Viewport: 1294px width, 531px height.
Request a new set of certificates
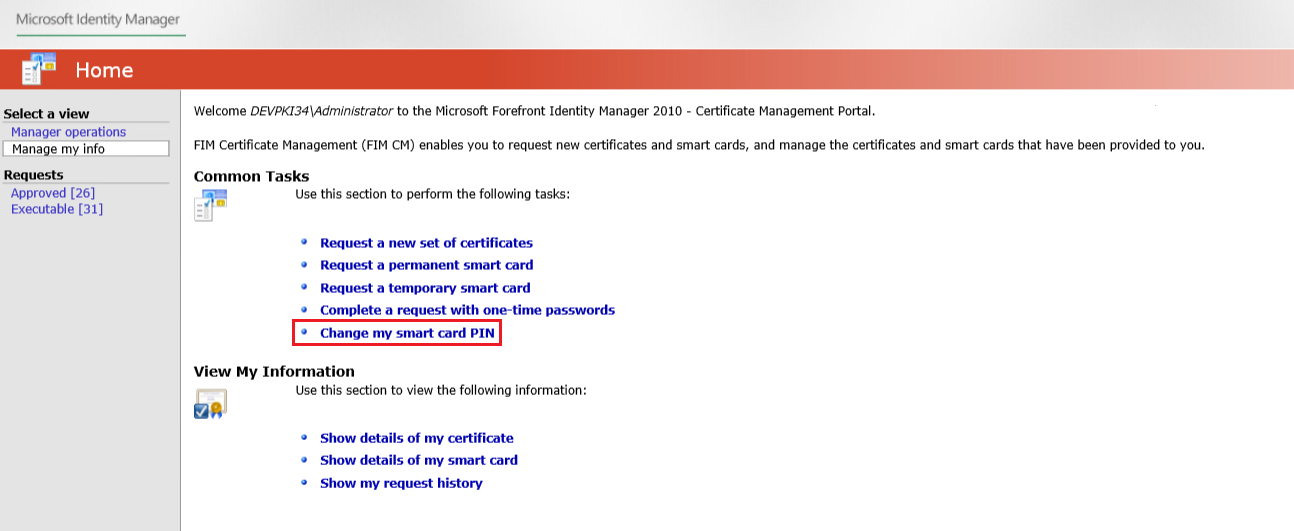(x=426, y=243)
